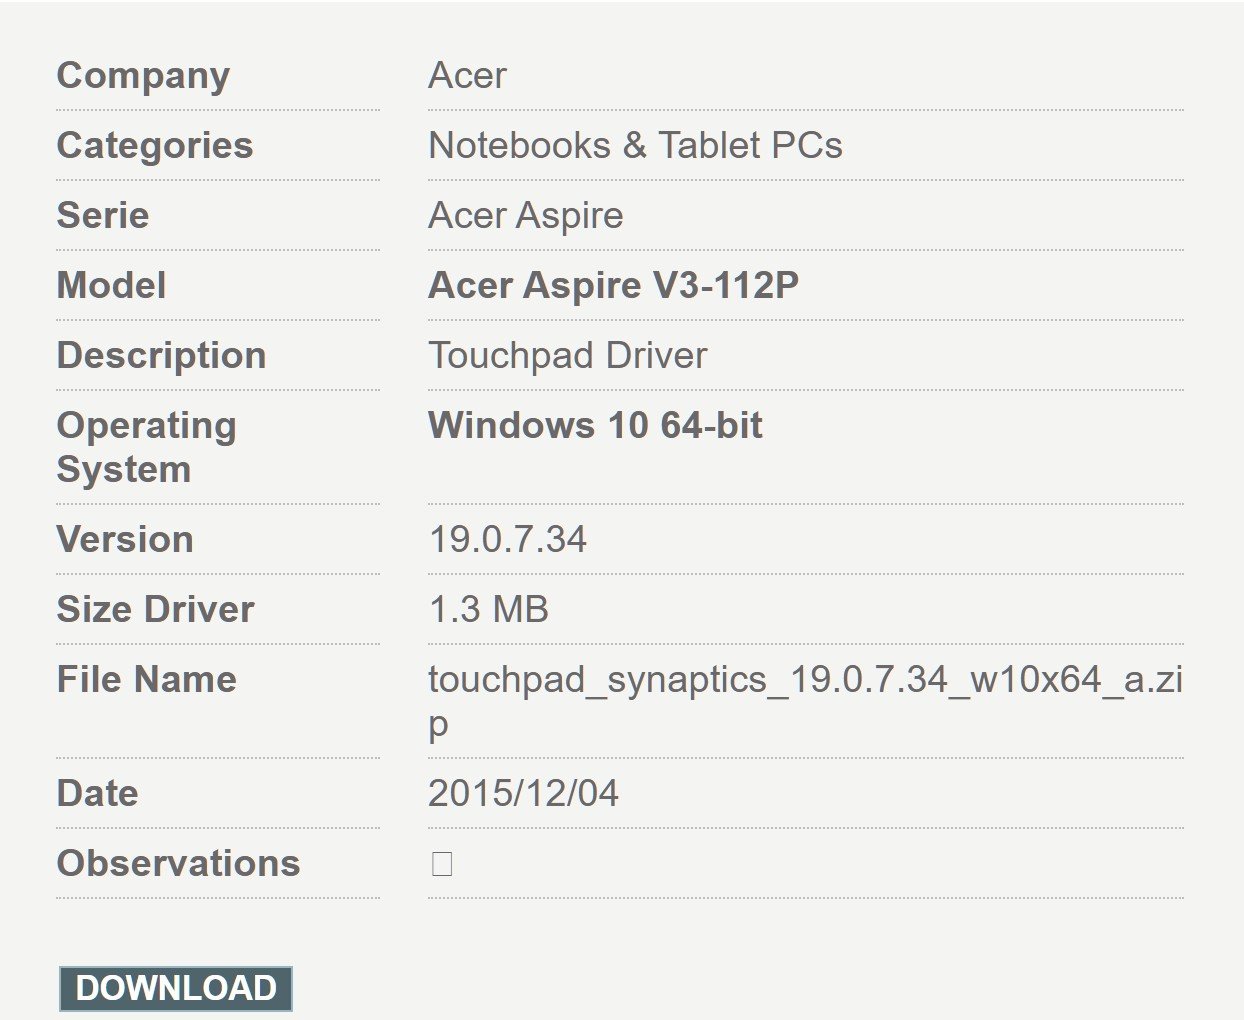Viewport: 1244px width, 1020px height.
Task: Click the 'Date' row label
Action: [98, 793]
